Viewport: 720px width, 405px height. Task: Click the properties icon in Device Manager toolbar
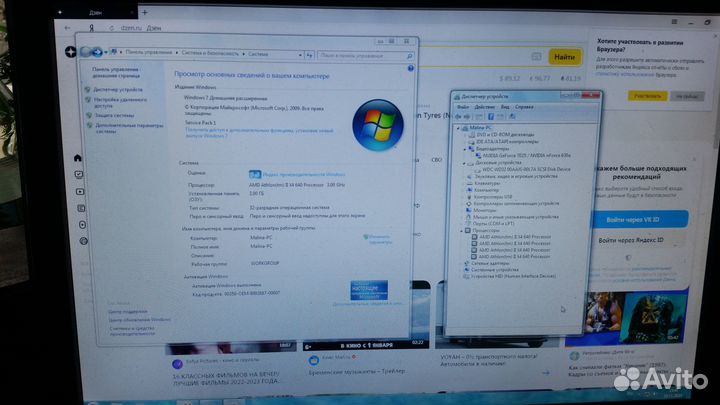[490, 117]
